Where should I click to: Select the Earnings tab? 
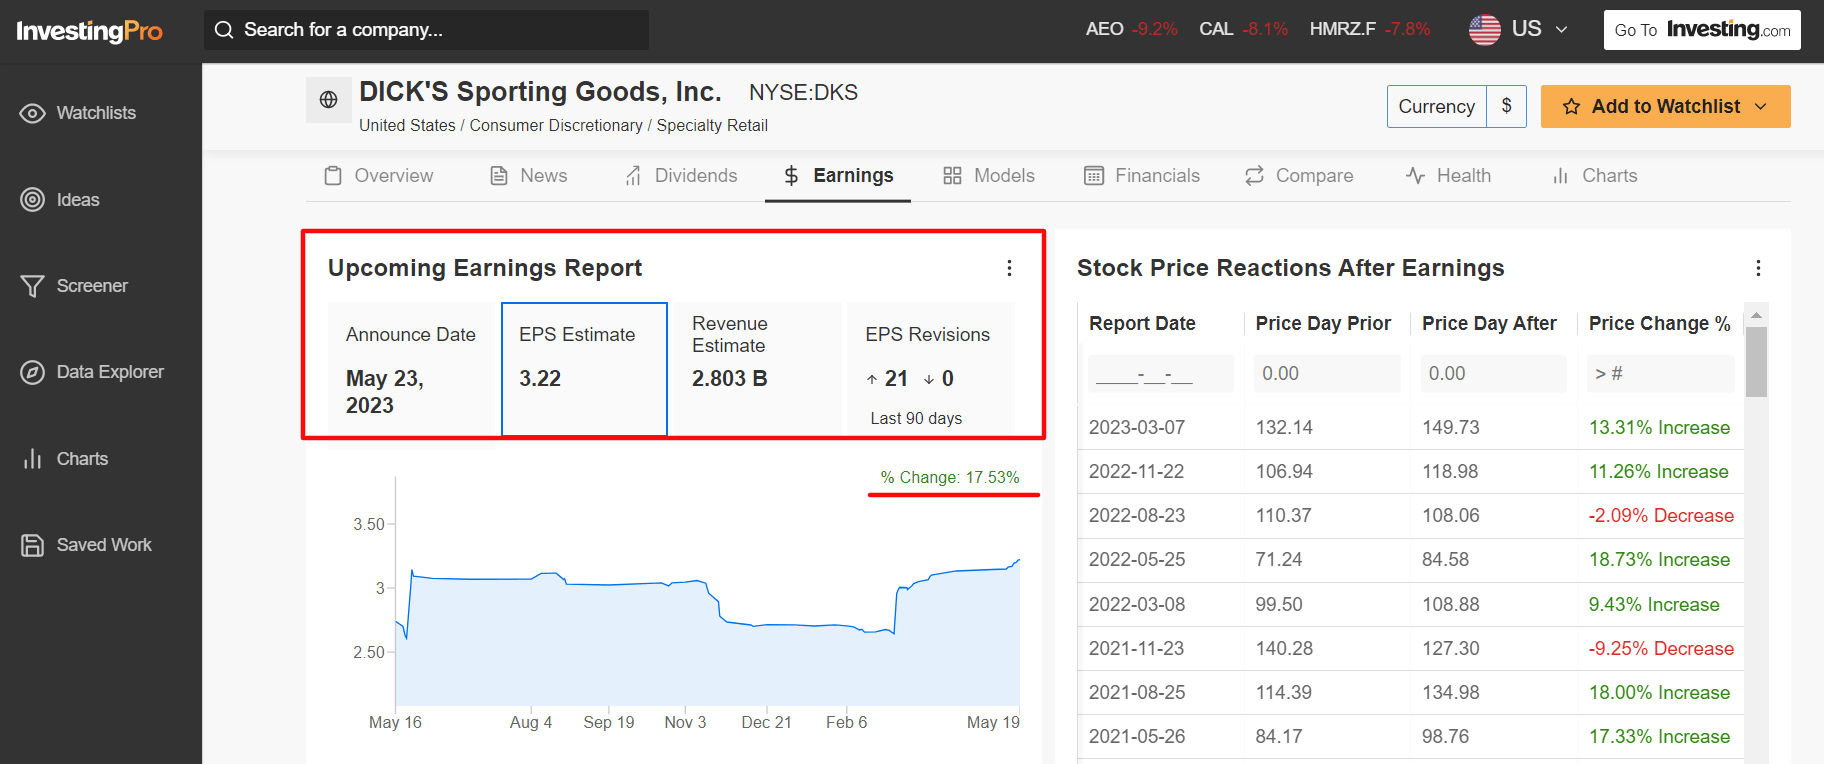[x=838, y=176]
